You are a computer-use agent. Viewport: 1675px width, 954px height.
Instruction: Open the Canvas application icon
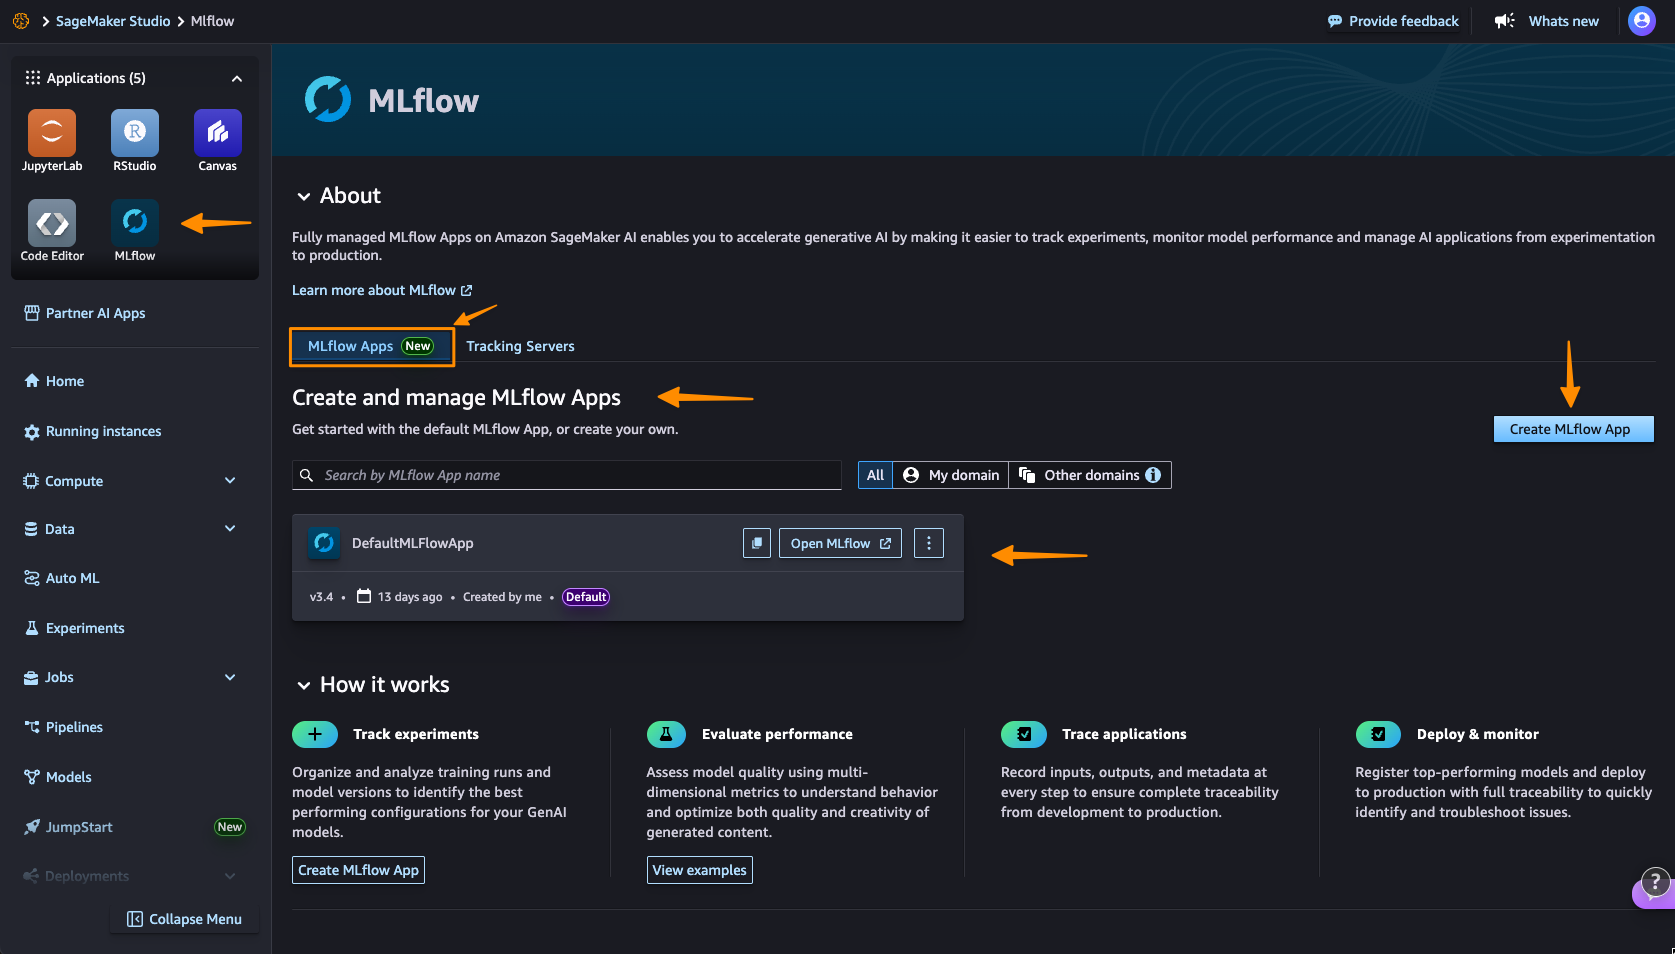[x=217, y=131]
